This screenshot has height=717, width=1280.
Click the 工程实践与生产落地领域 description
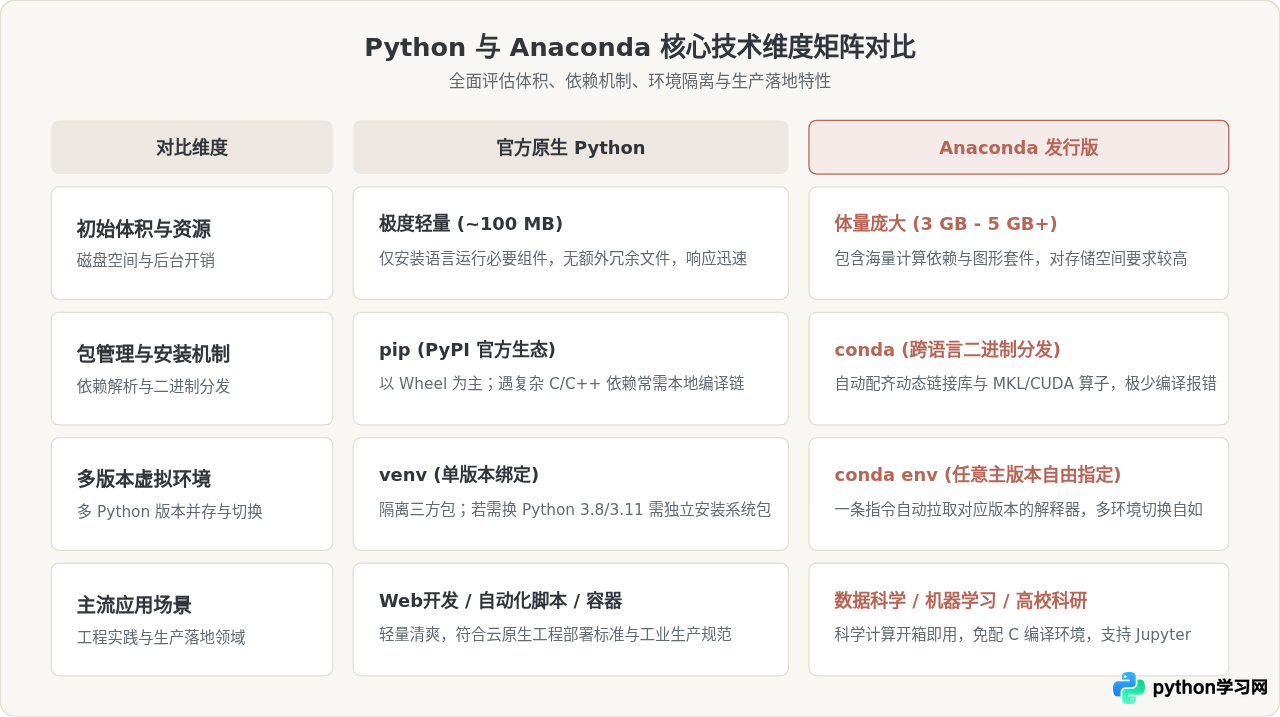coord(161,637)
